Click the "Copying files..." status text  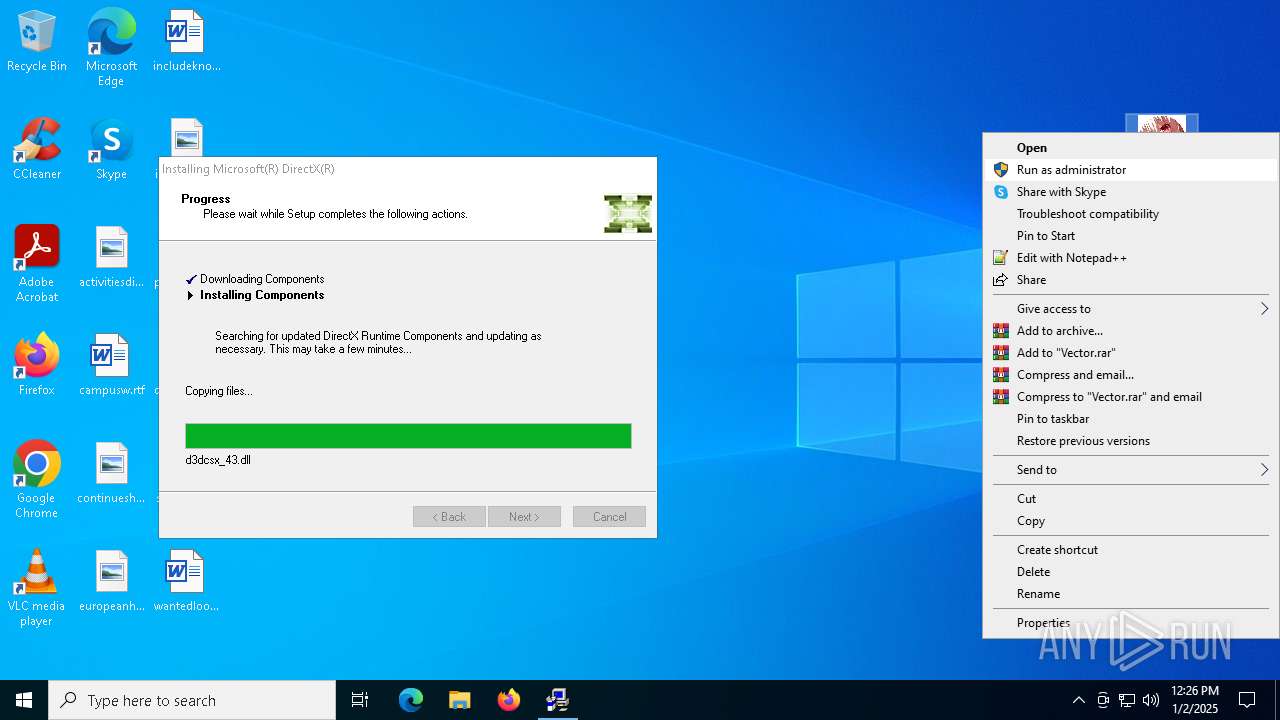tap(219, 391)
